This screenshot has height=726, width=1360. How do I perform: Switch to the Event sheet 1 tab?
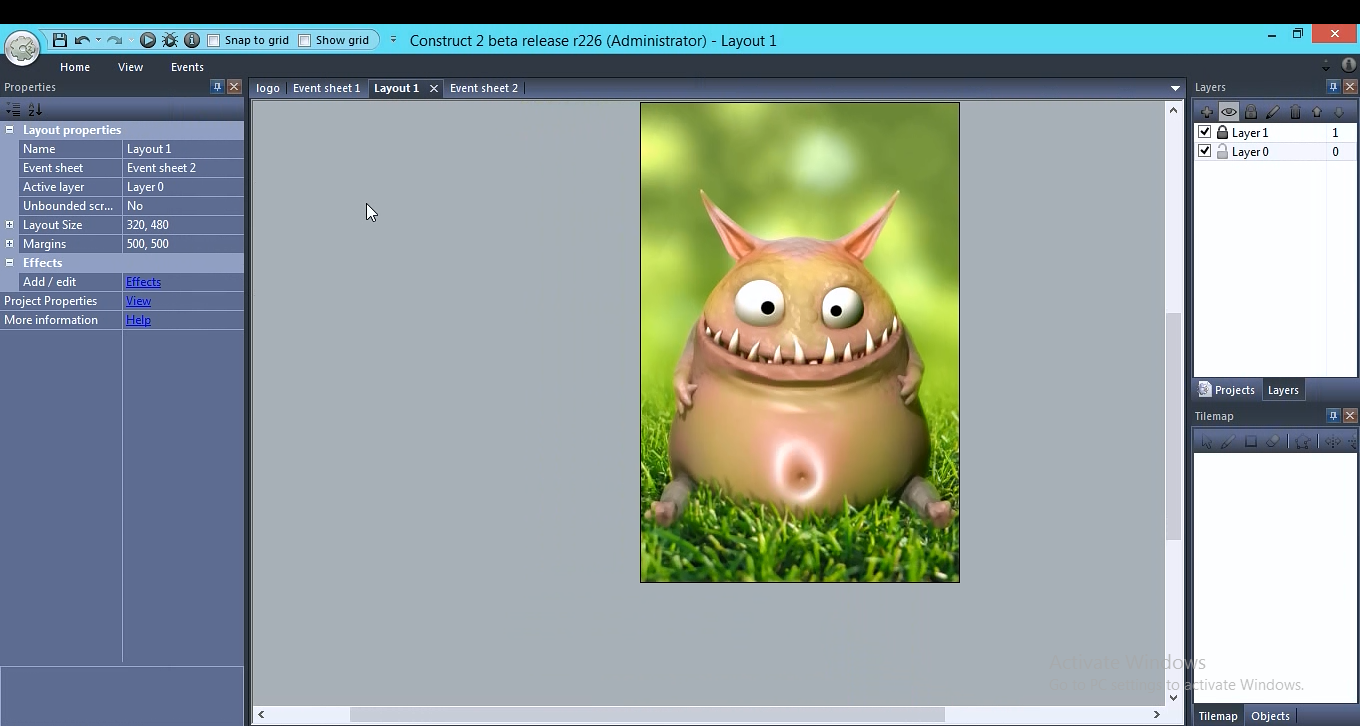pyautogui.click(x=326, y=88)
